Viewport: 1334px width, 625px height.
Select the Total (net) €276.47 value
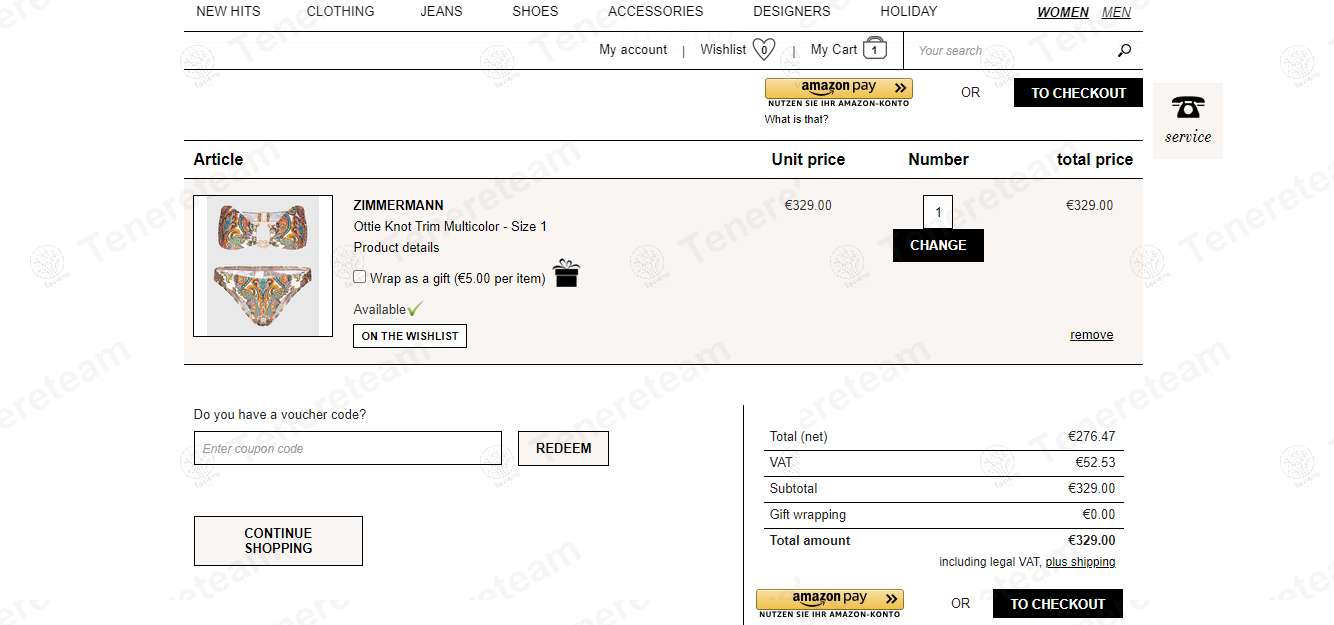coord(1091,436)
